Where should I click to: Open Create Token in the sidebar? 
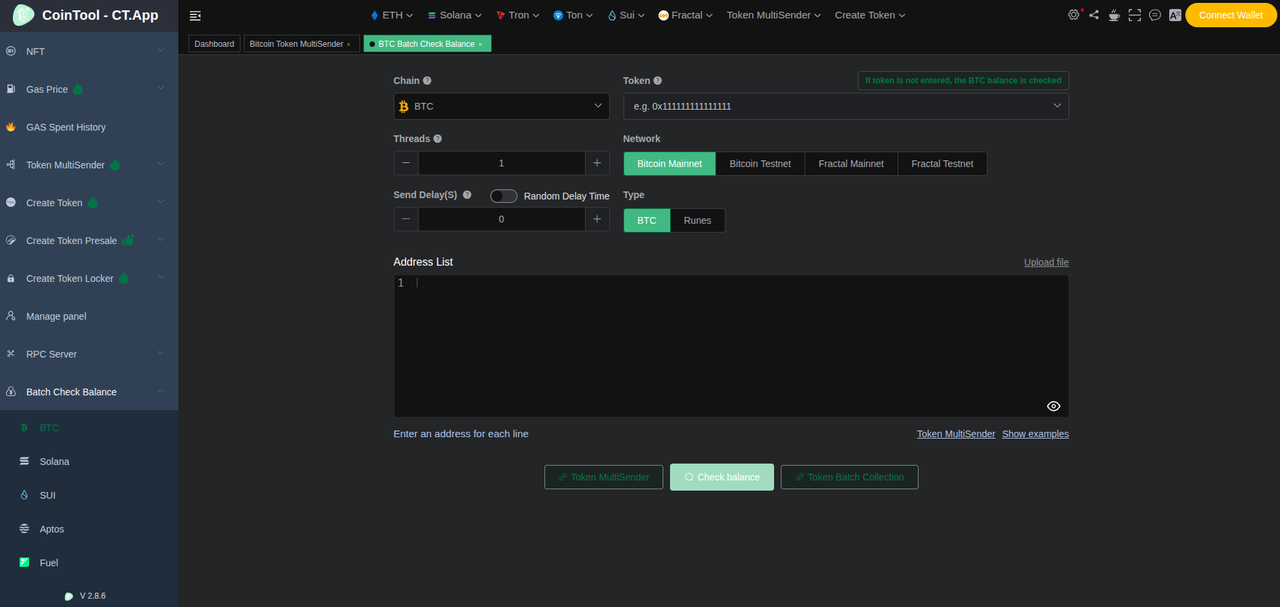(x=54, y=203)
